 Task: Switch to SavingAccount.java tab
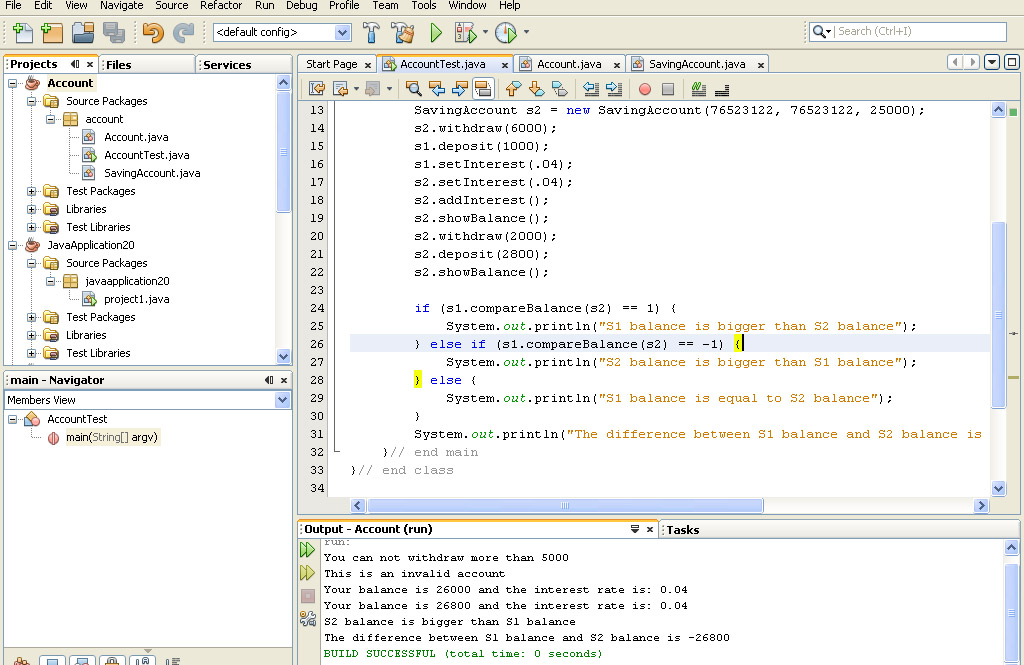click(x=697, y=64)
